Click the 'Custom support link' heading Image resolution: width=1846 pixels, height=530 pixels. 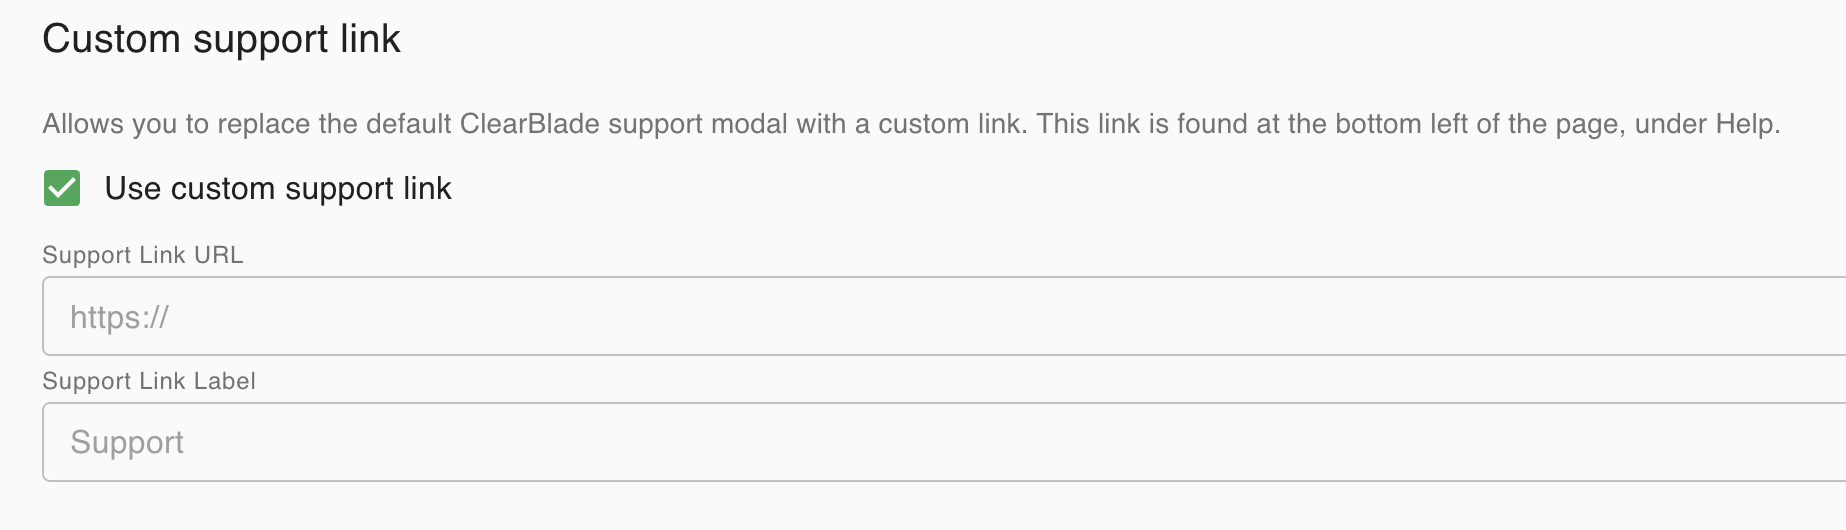coord(221,39)
